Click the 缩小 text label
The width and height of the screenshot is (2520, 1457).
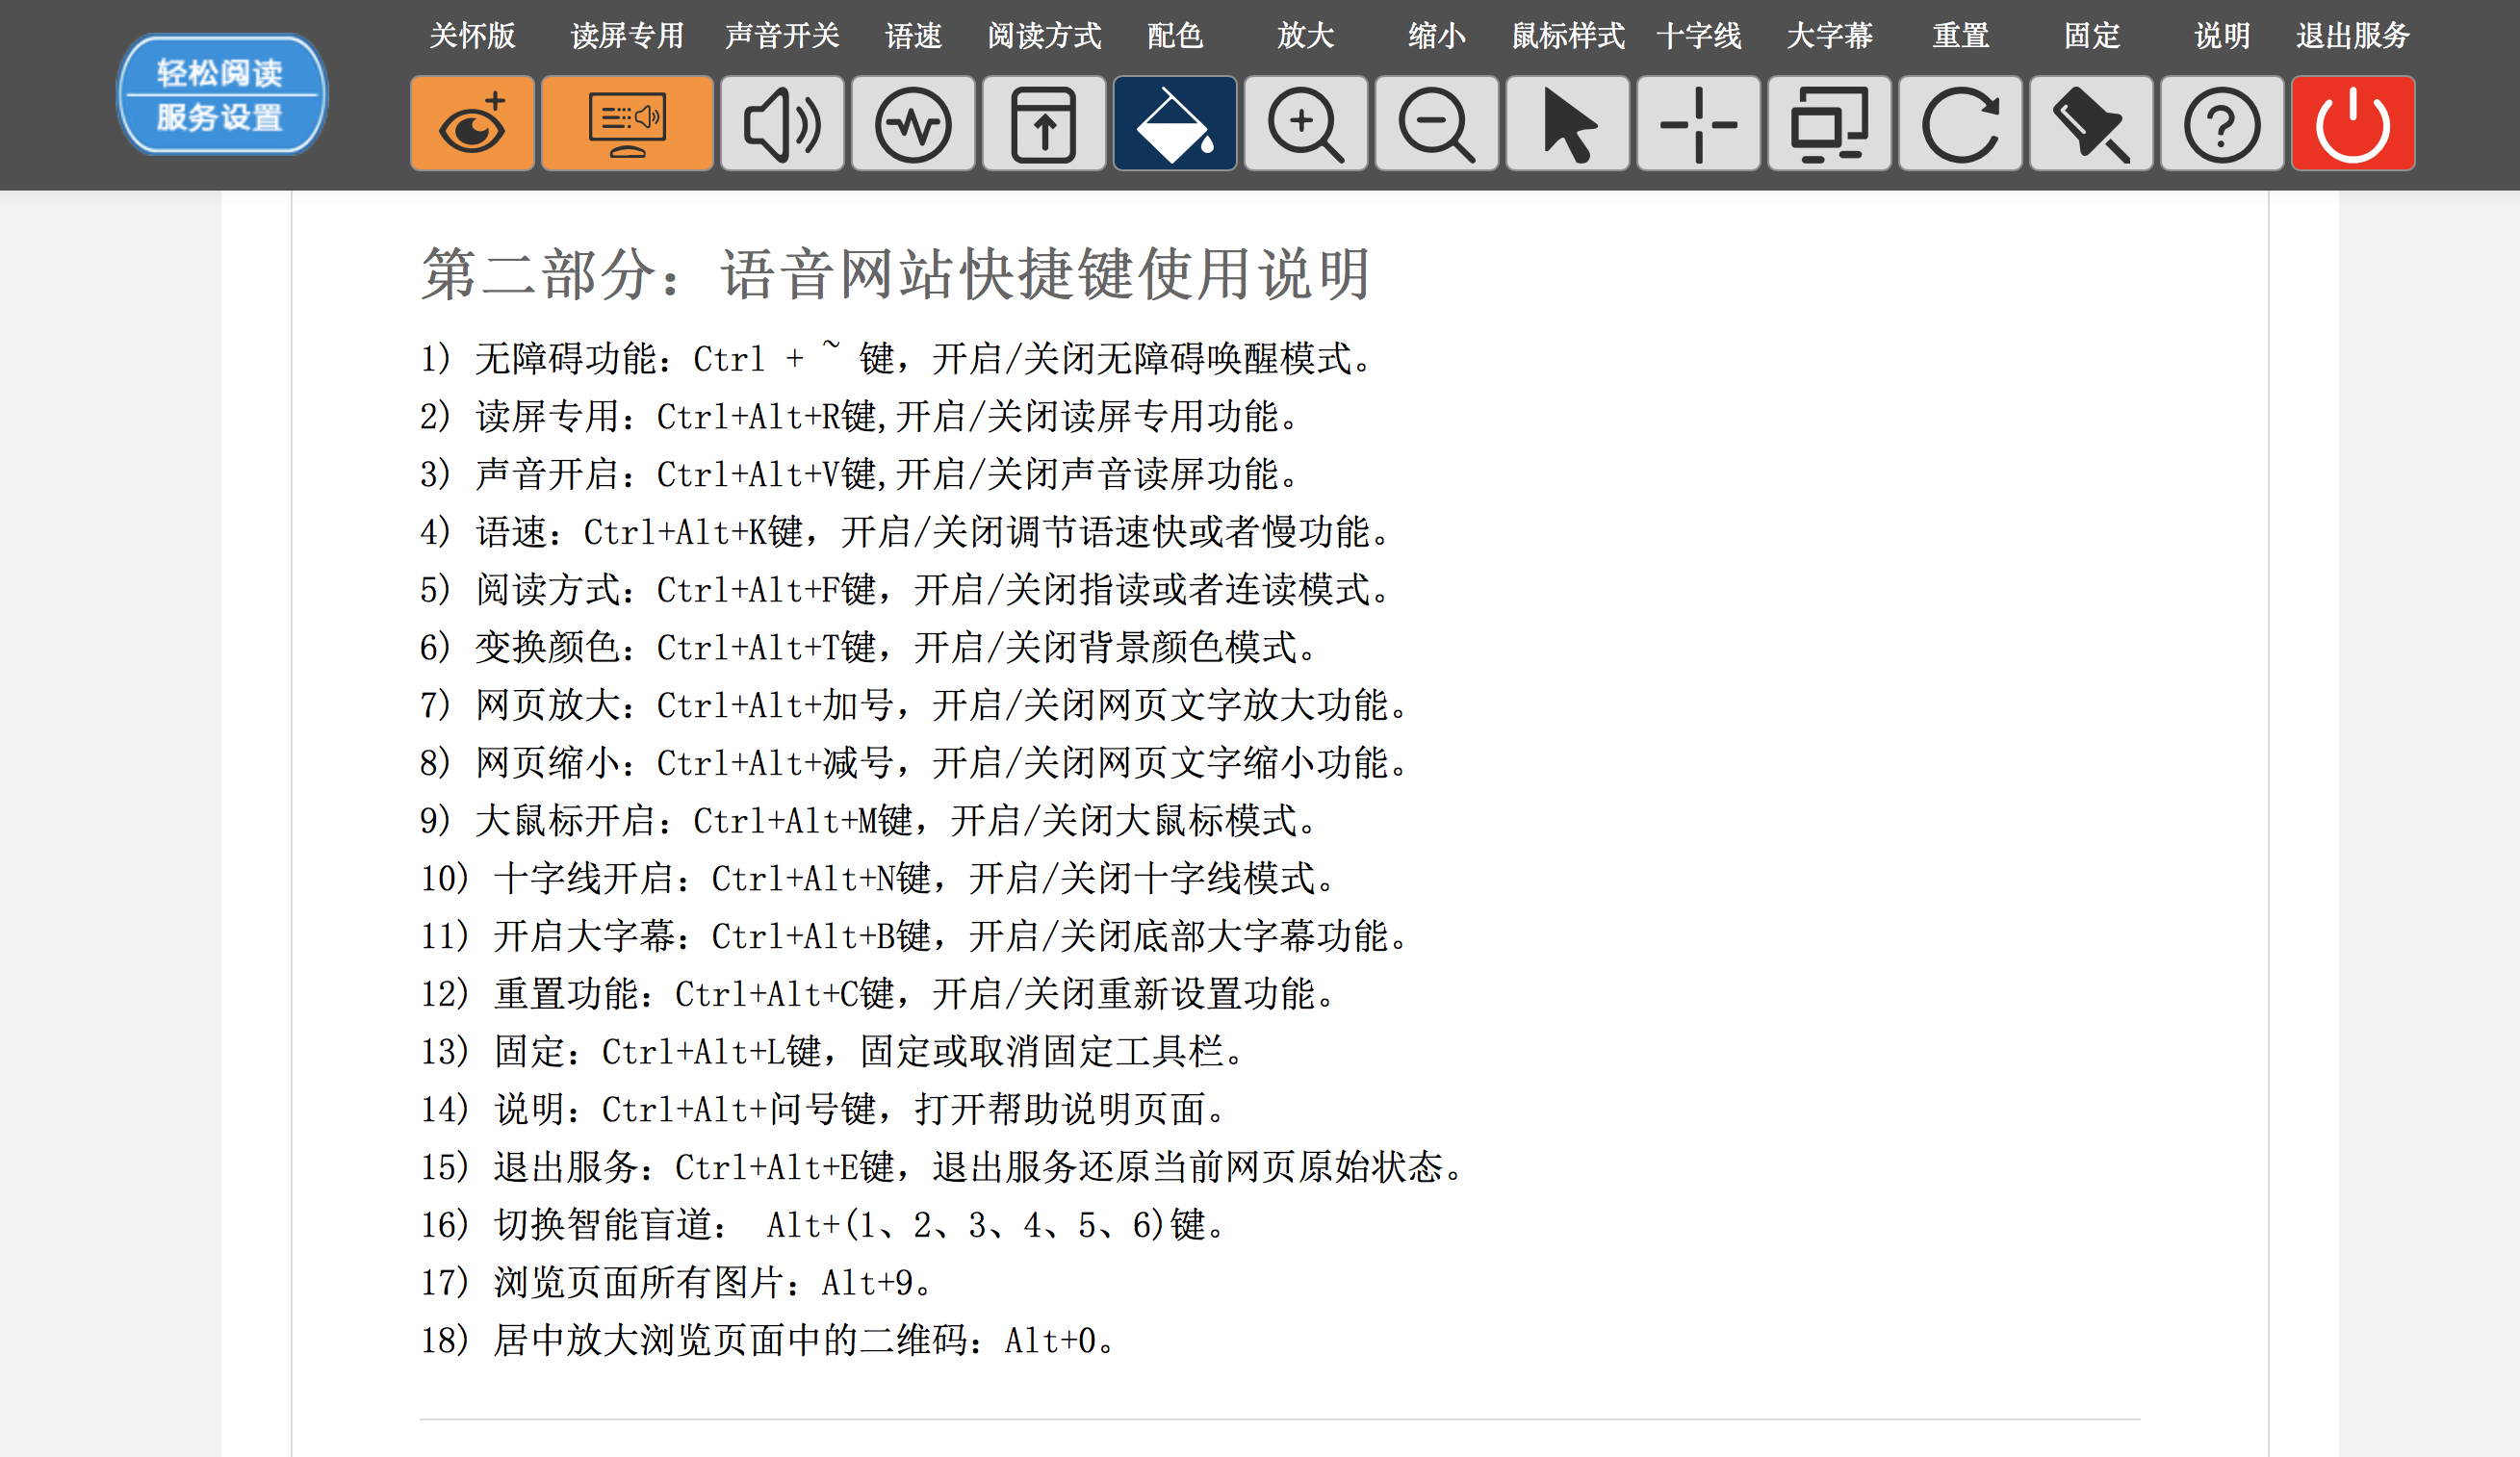click(1437, 36)
